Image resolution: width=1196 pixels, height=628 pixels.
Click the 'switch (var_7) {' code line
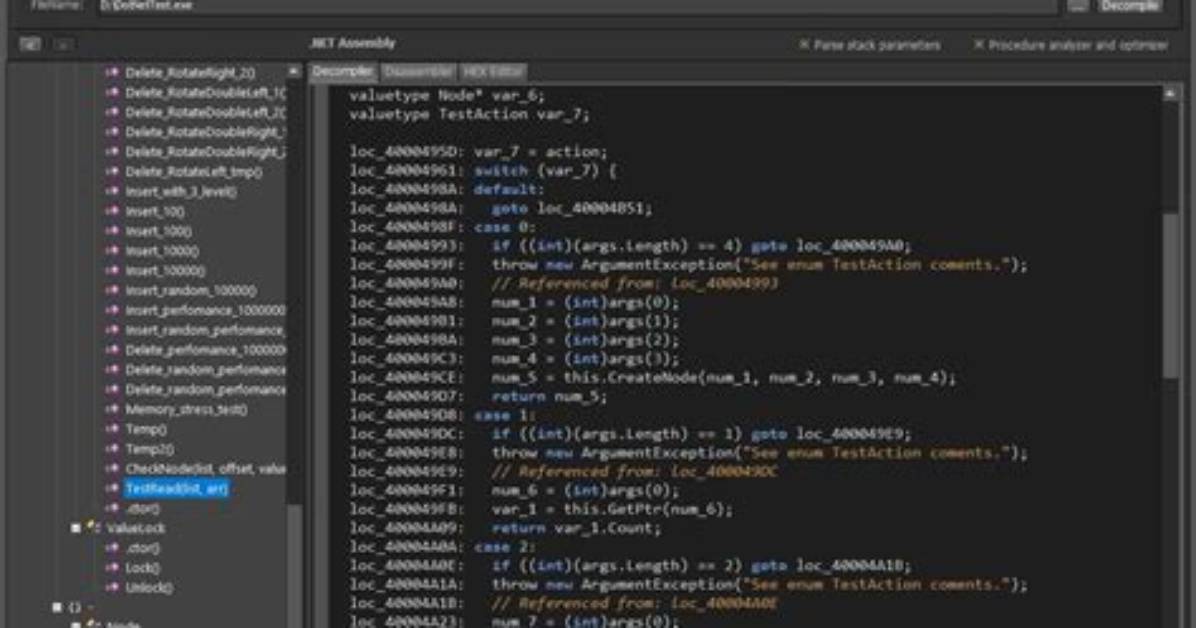(x=545, y=171)
